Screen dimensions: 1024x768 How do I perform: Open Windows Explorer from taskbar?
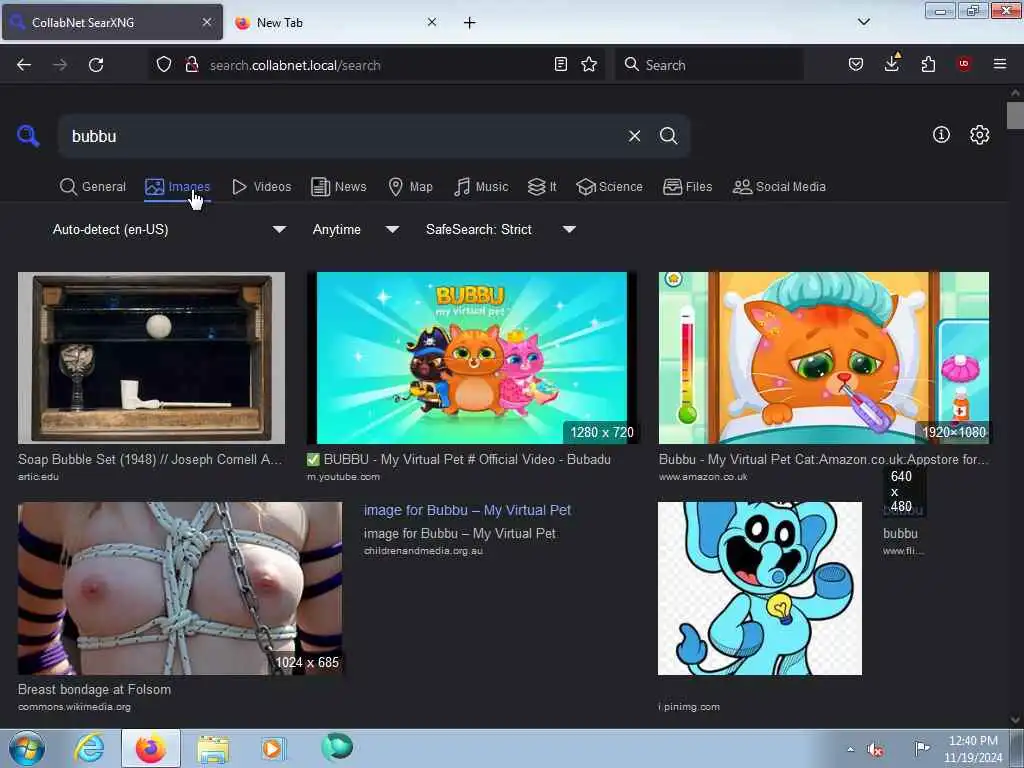pos(213,748)
